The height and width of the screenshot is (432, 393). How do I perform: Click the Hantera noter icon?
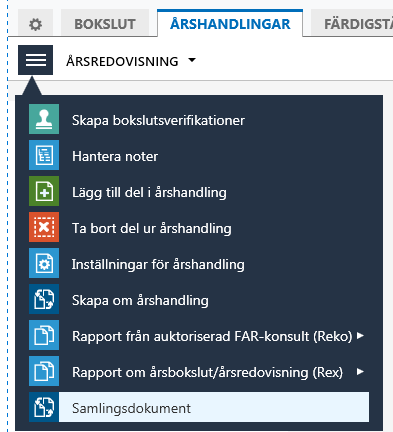[x=44, y=155]
